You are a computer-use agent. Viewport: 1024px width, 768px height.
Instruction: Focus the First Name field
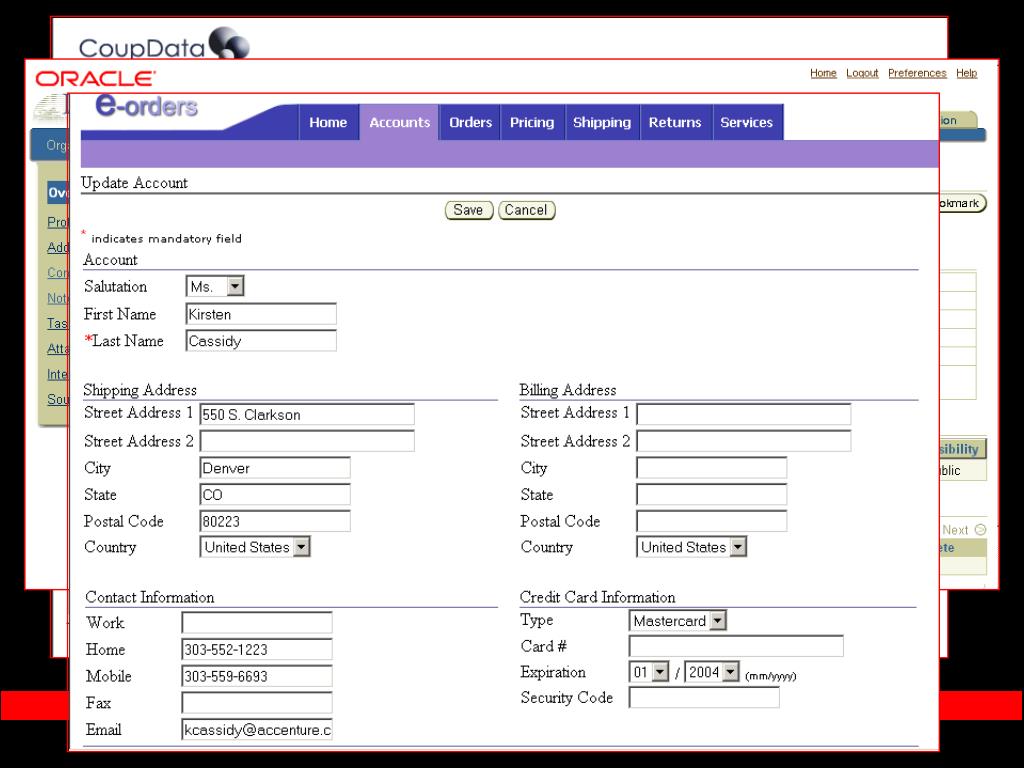[261, 314]
